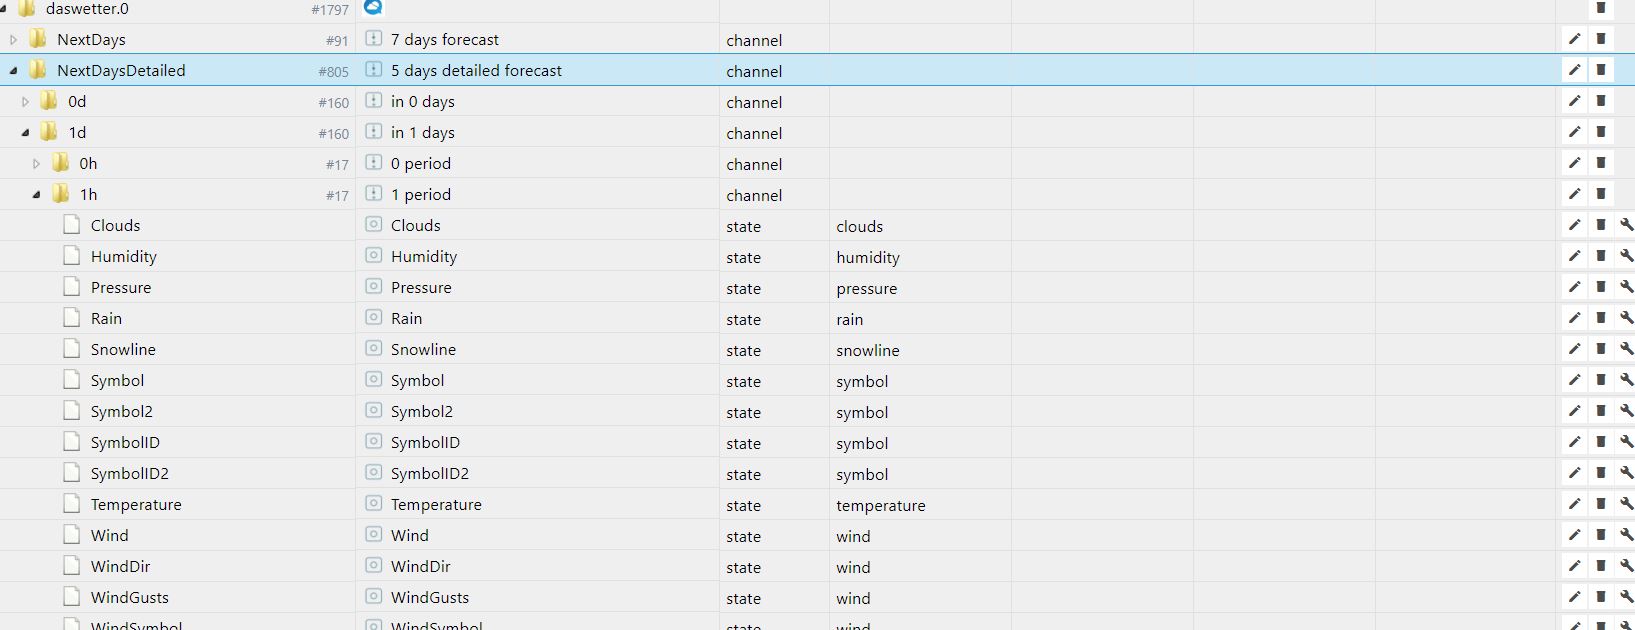Open custom settings for WindGusts
The image size is (1635, 630).
1626,597
